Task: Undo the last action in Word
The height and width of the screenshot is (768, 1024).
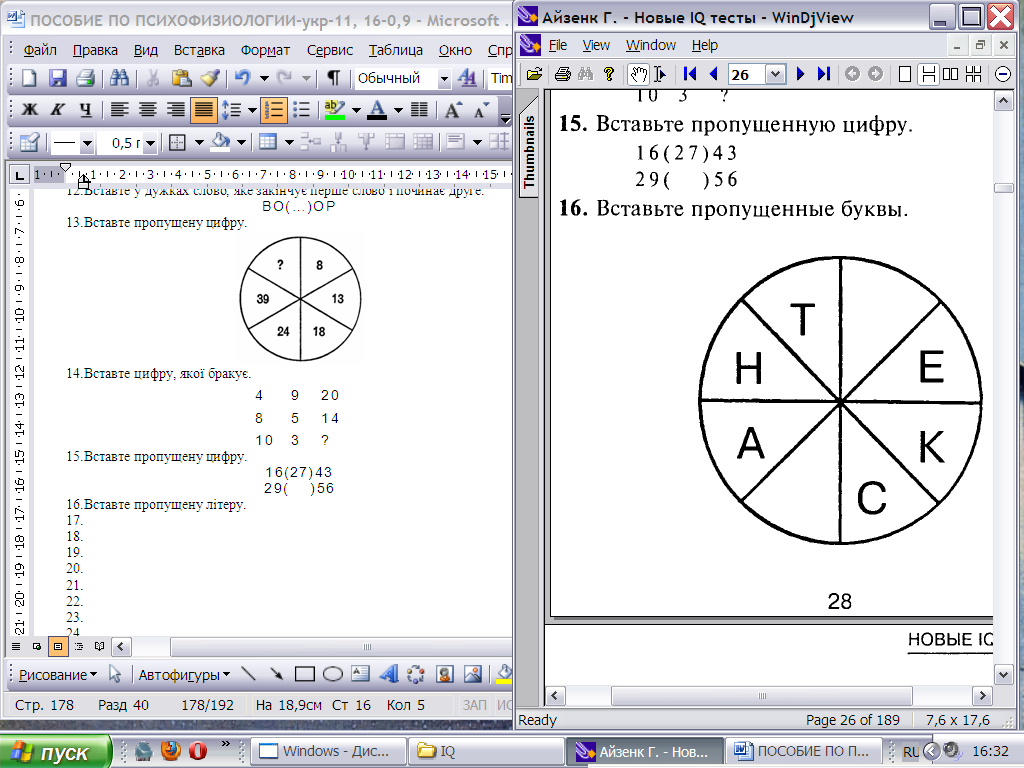Action: tap(243, 78)
